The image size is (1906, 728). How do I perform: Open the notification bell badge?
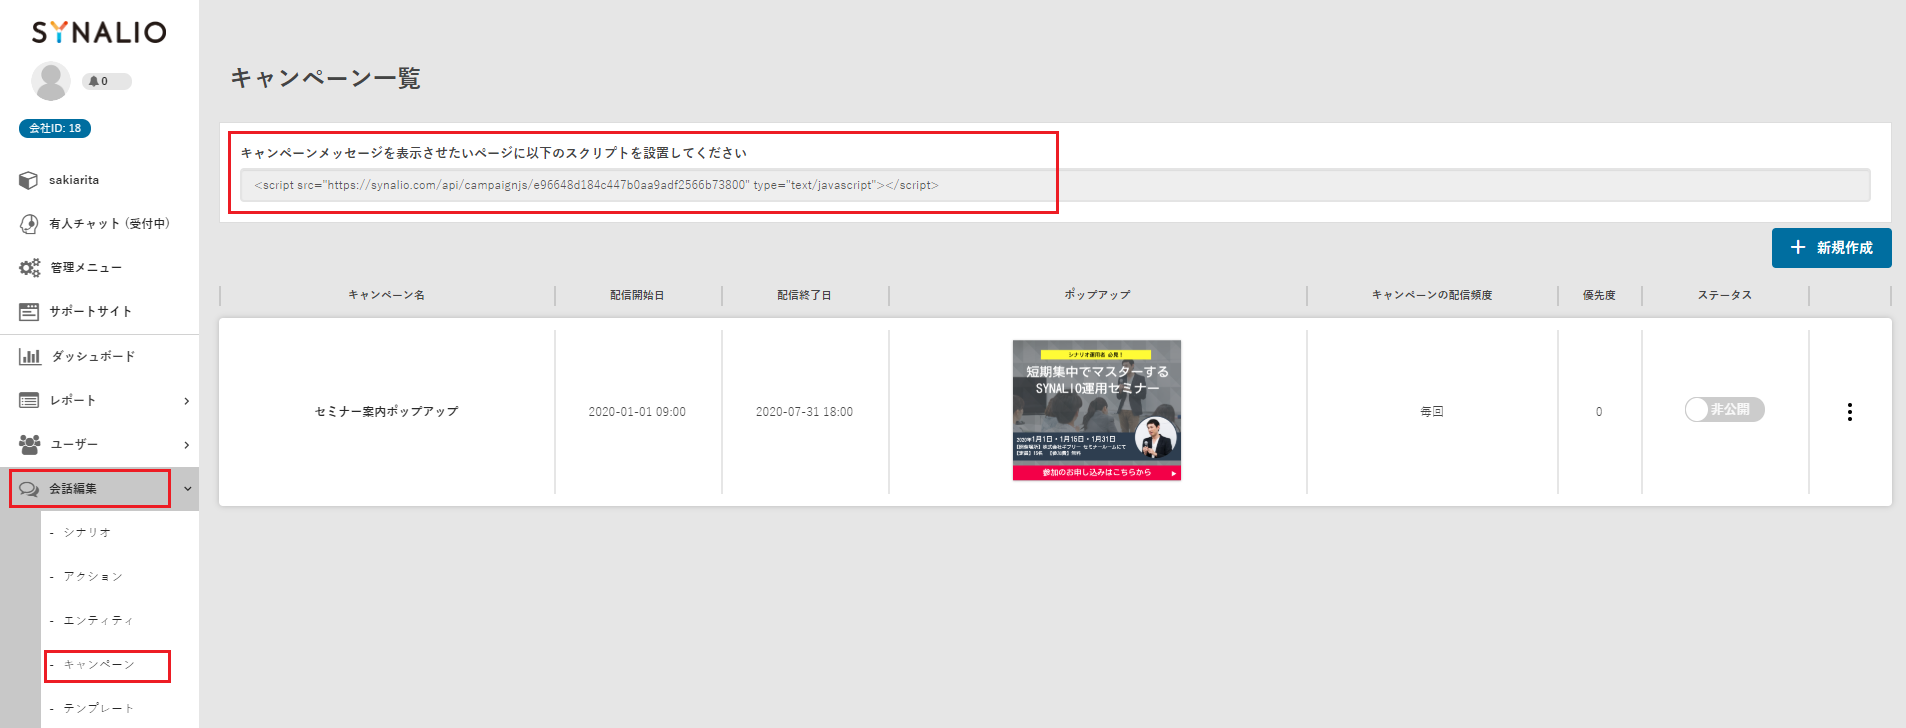click(106, 81)
